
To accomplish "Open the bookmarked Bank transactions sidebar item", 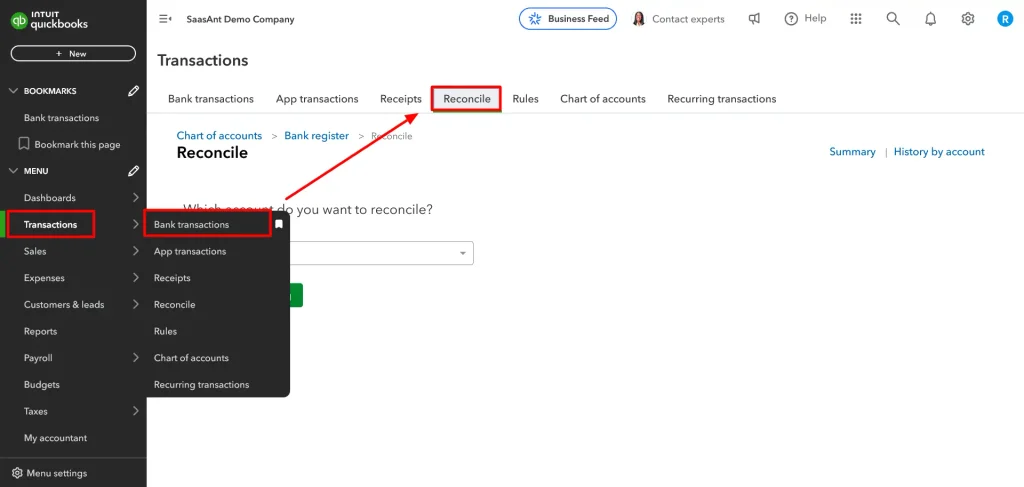I will [x=61, y=118].
